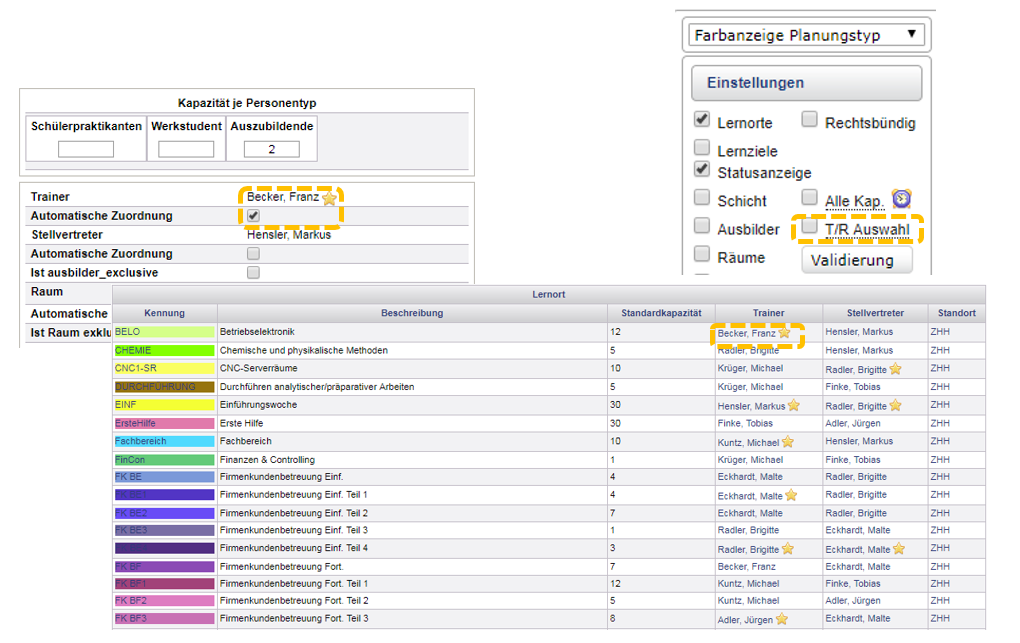This screenshot has width=1020, height=643.
Task: Check the Alle Kap. checkbox
Action: (x=809, y=198)
